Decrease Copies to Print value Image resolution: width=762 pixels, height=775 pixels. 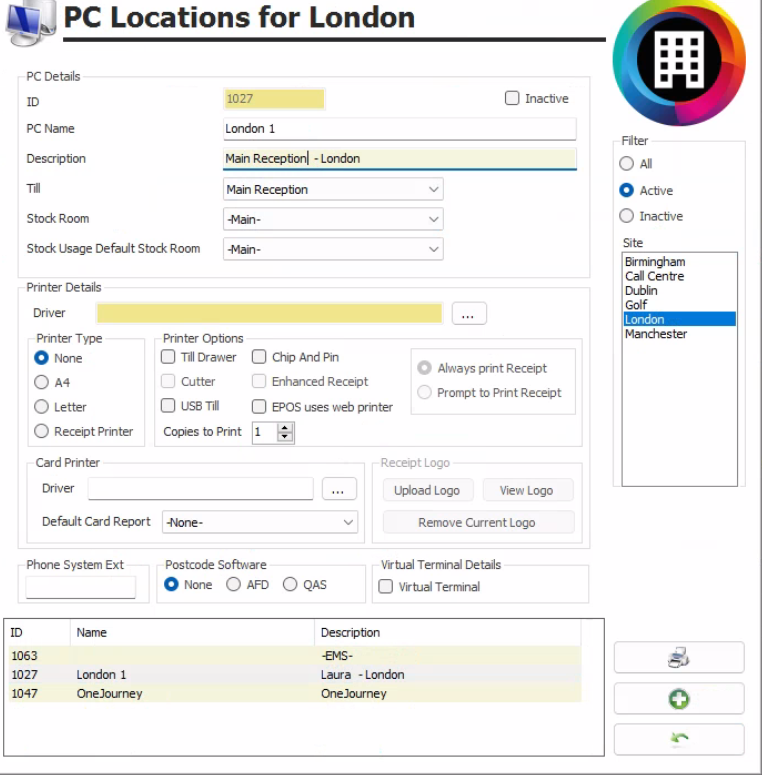(285, 437)
